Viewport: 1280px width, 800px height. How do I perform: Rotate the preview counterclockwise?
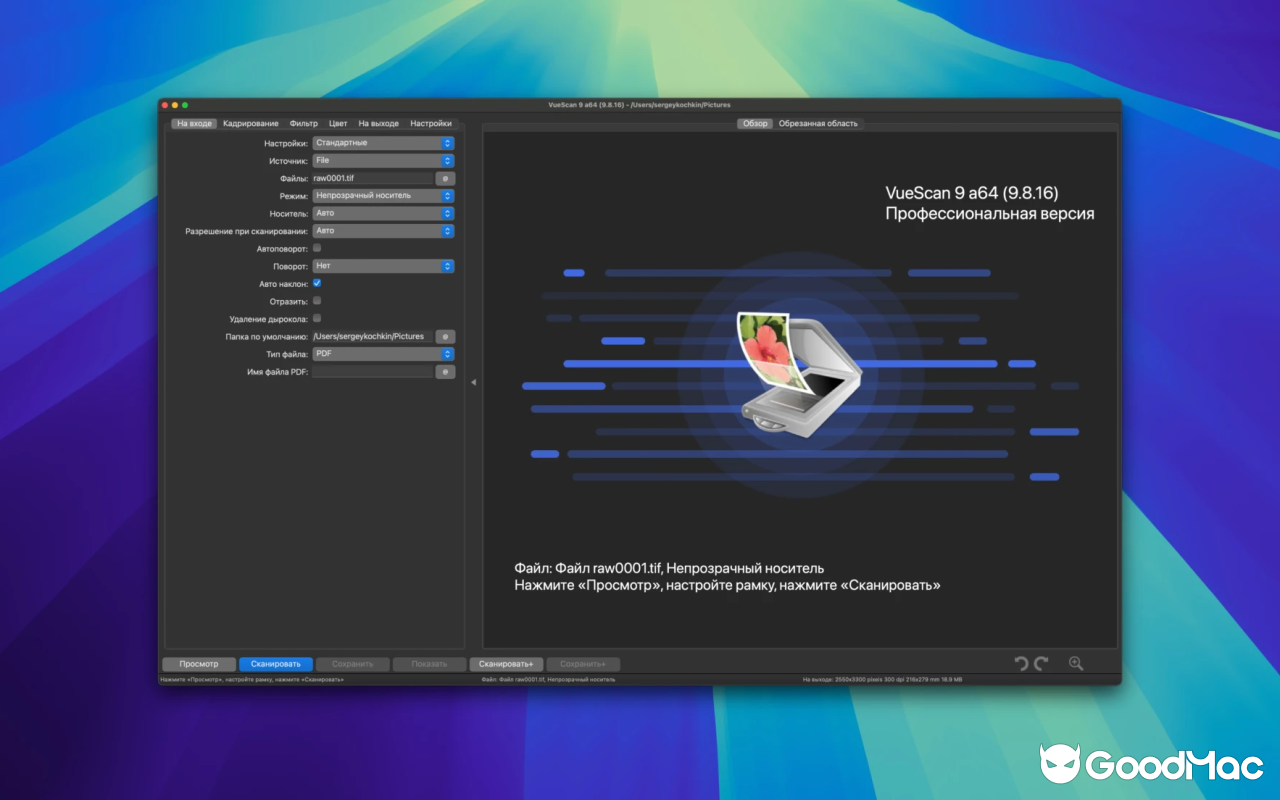(1021, 663)
